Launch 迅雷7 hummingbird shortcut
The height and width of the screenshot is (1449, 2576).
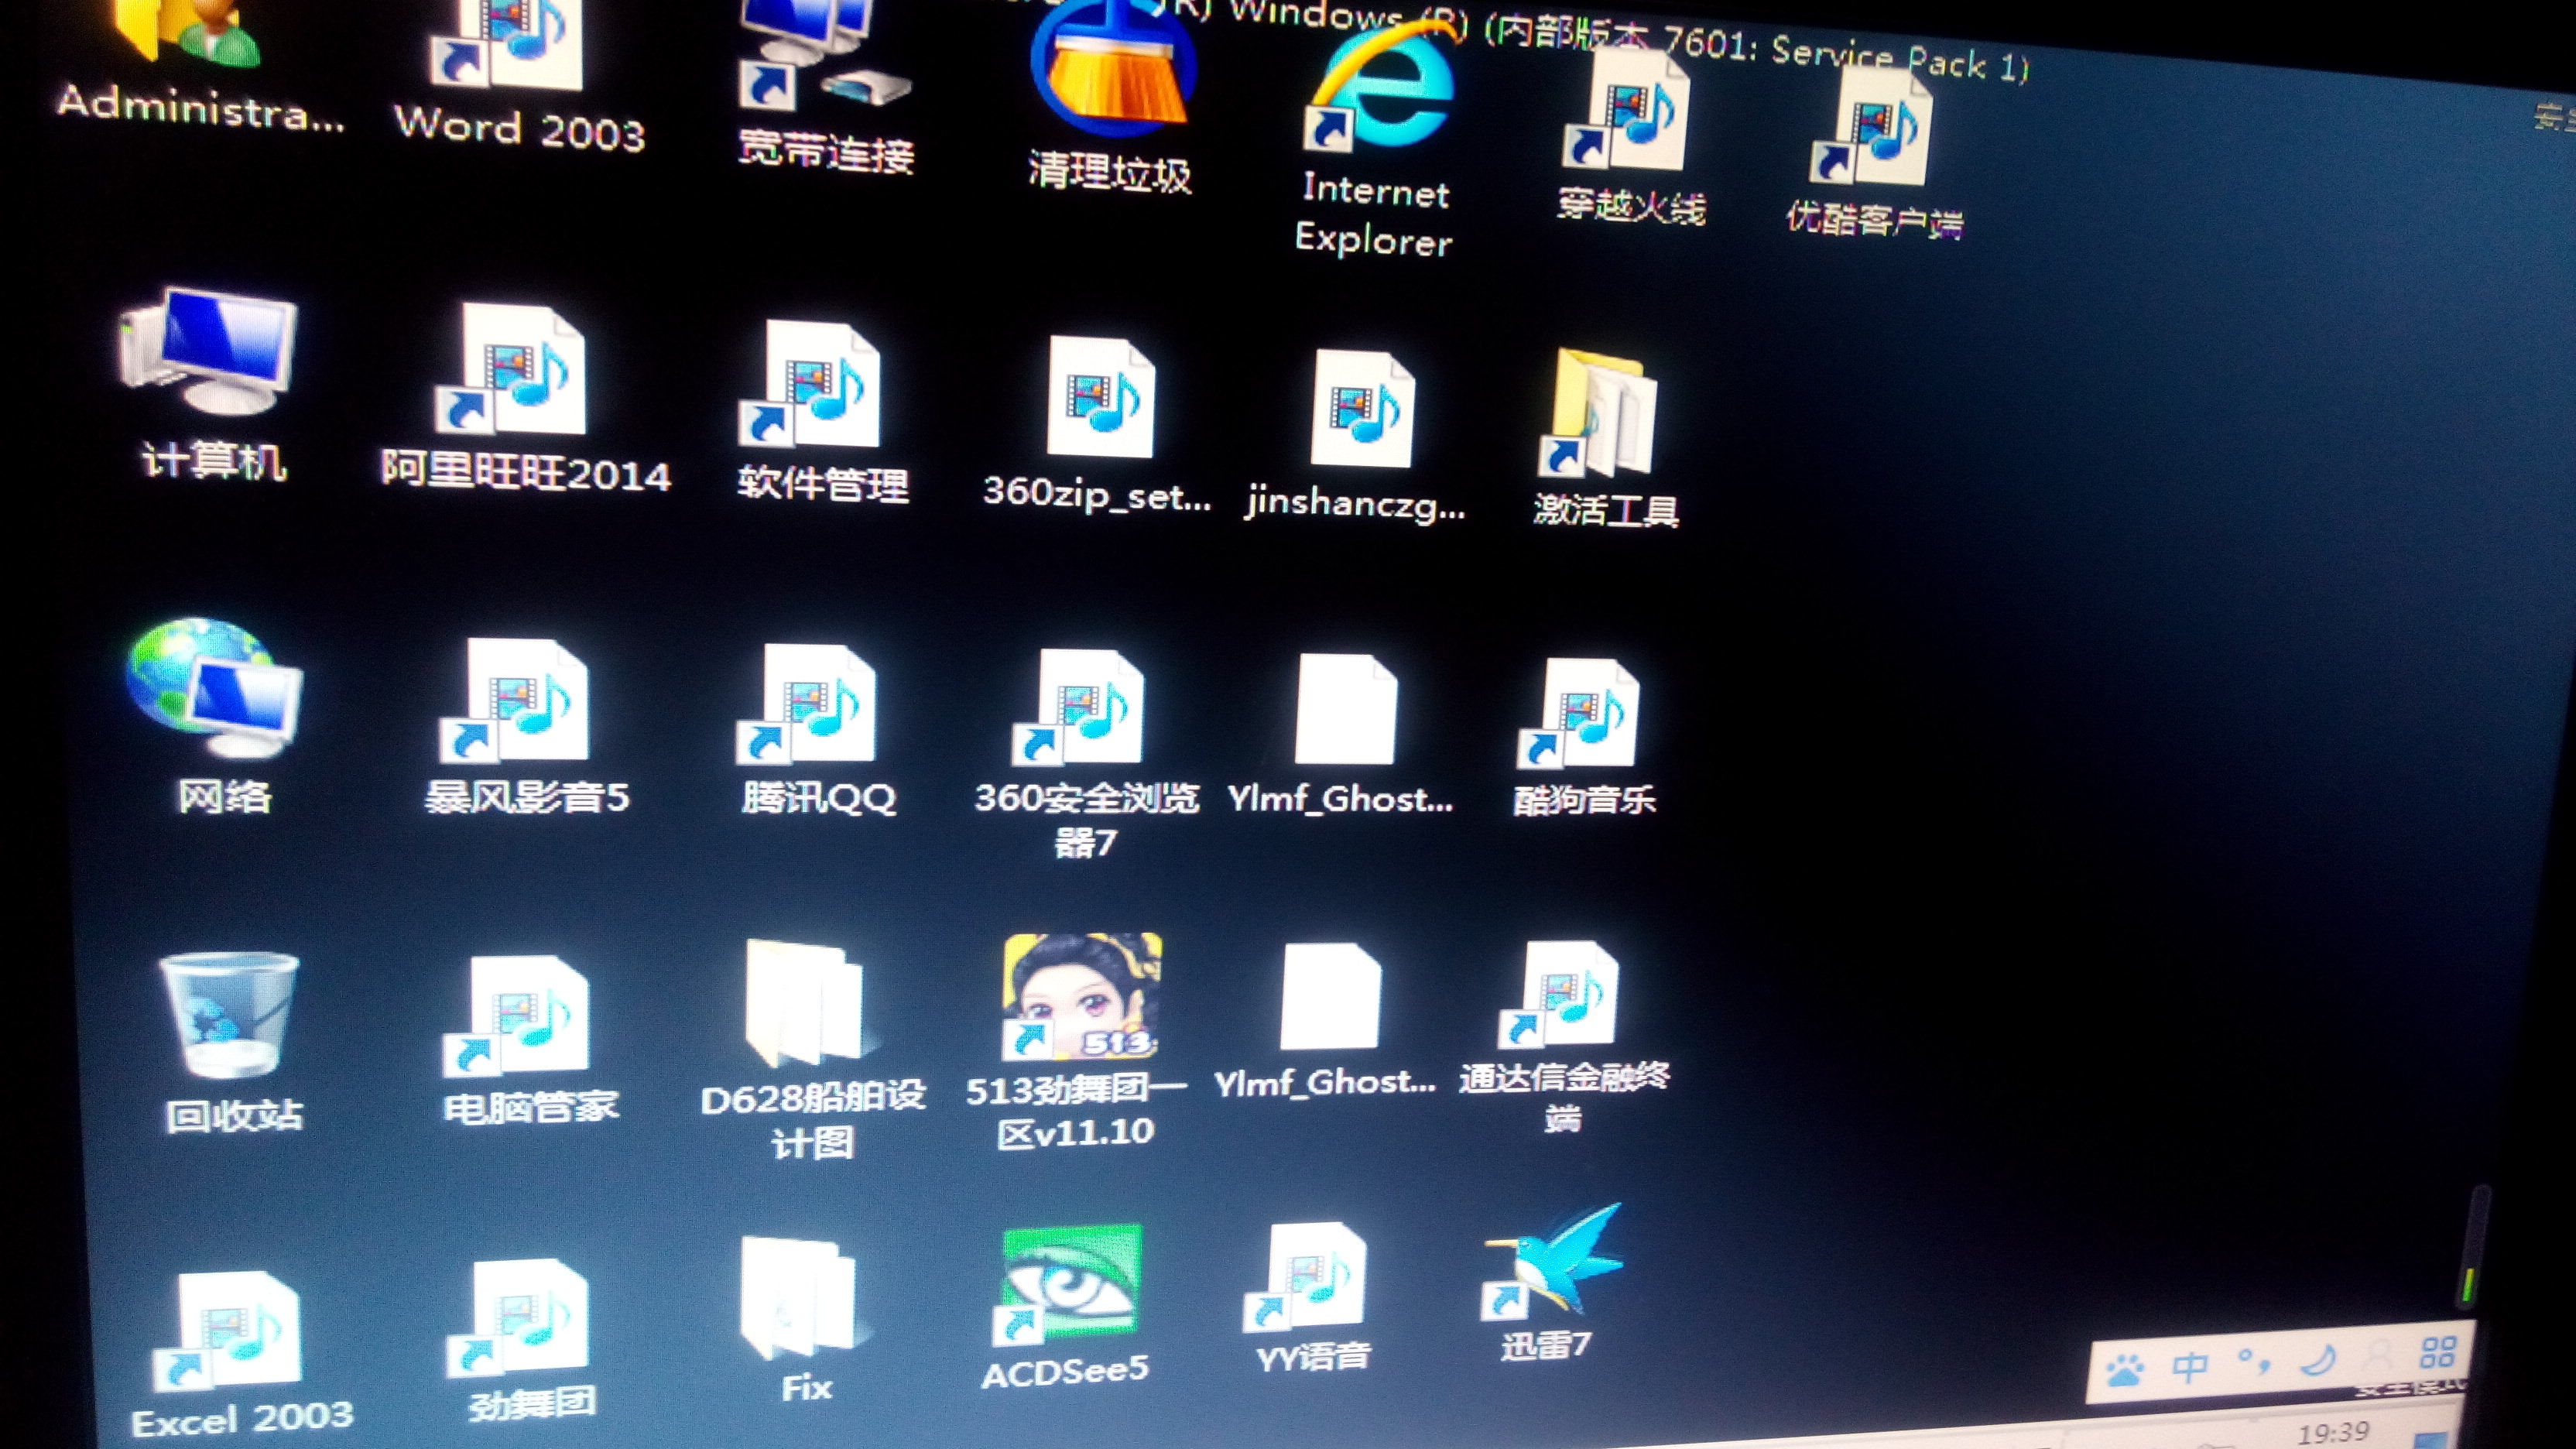pyautogui.click(x=1552, y=1262)
